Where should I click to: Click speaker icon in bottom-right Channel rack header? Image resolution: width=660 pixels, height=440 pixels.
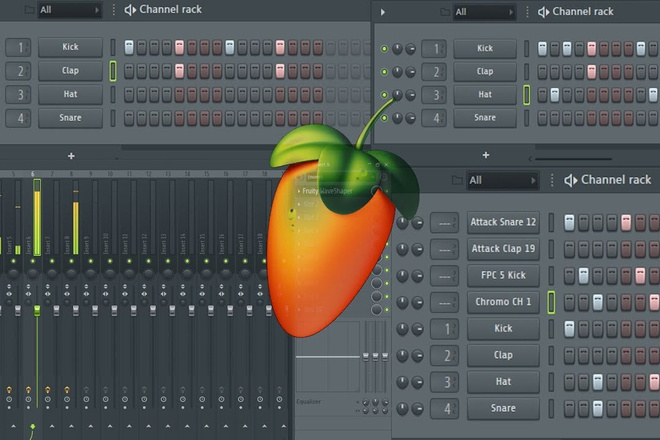(571, 180)
